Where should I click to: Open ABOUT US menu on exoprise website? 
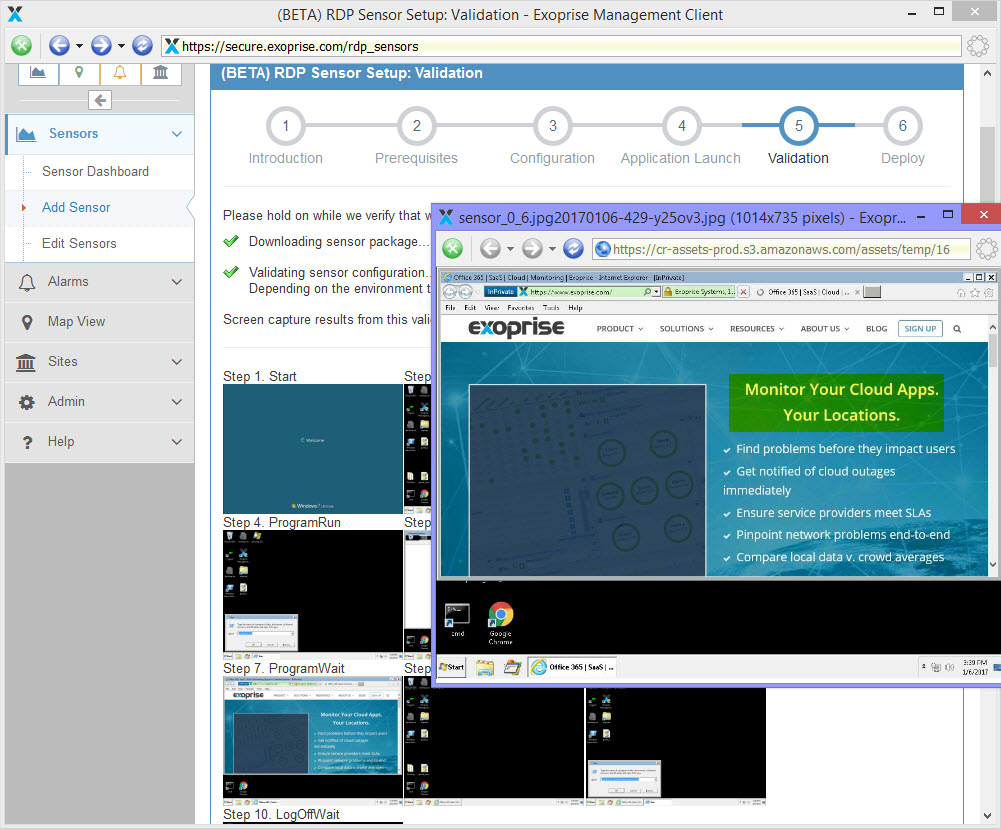click(825, 329)
